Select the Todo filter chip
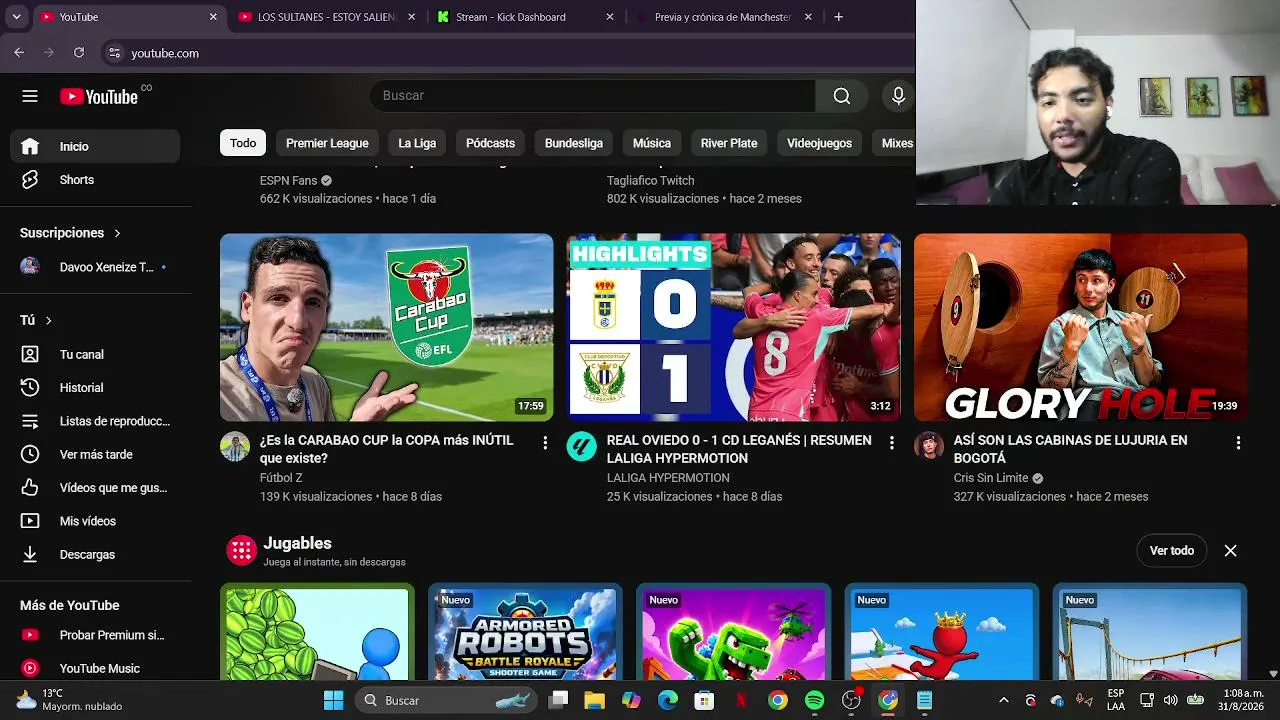This screenshot has height=720, width=1280. (x=243, y=143)
